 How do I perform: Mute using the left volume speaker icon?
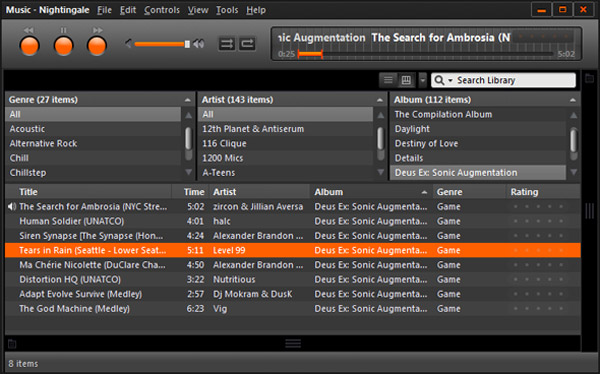coord(129,44)
